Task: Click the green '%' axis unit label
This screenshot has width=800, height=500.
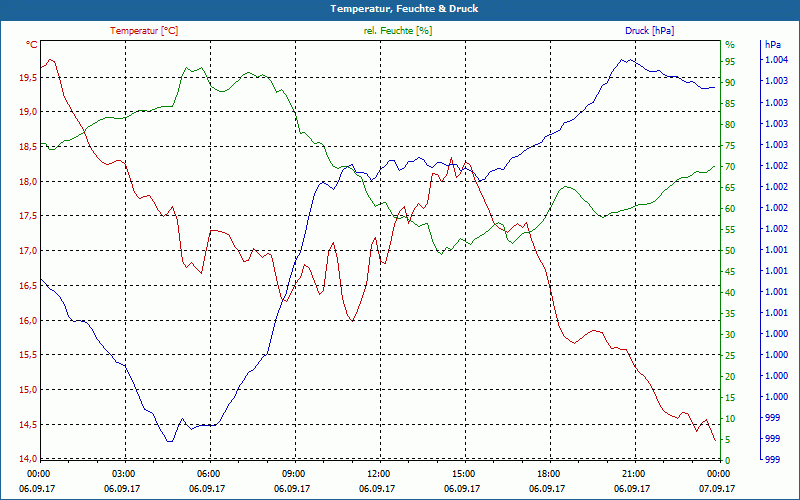Action: 730,45
